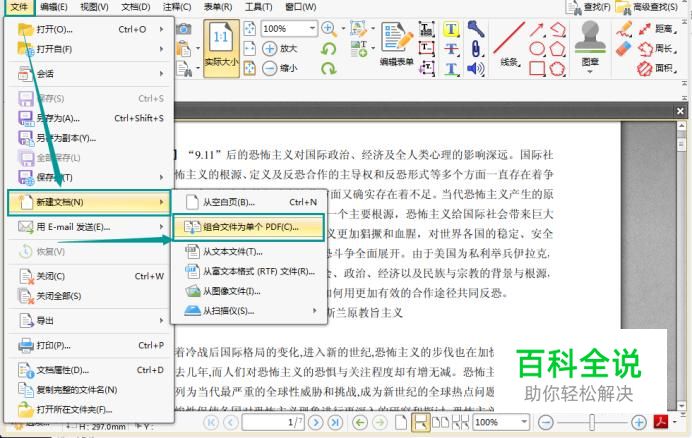Select the 图章 stamp tool
This screenshot has height=438, width=692.
click(x=590, y=46)
